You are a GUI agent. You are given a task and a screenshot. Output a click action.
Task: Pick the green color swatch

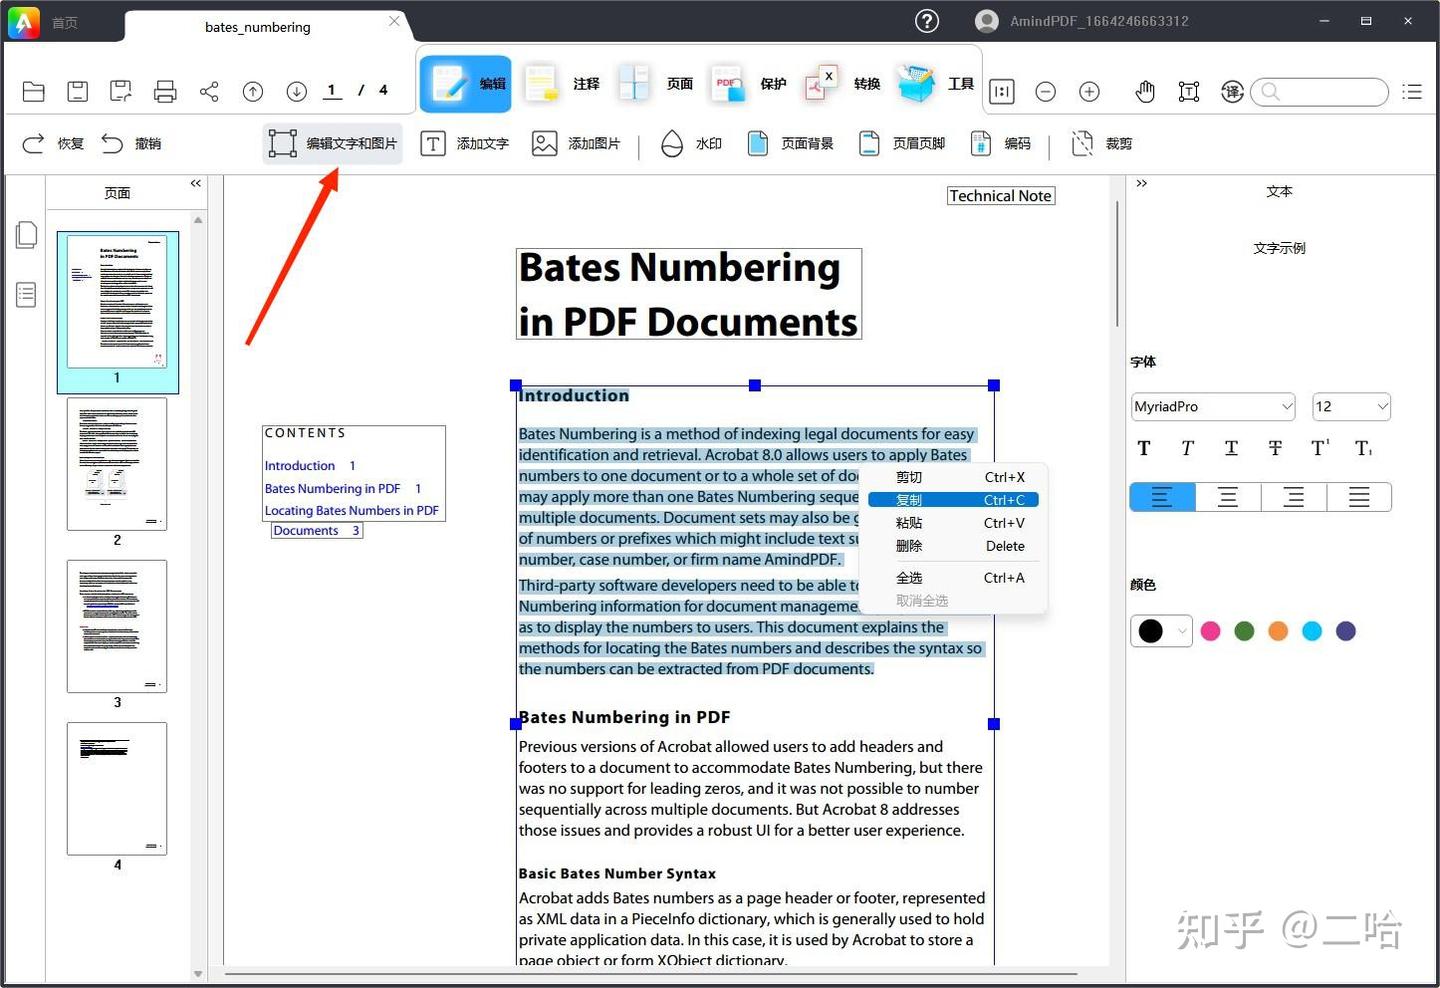click(x=1245, y=631)
